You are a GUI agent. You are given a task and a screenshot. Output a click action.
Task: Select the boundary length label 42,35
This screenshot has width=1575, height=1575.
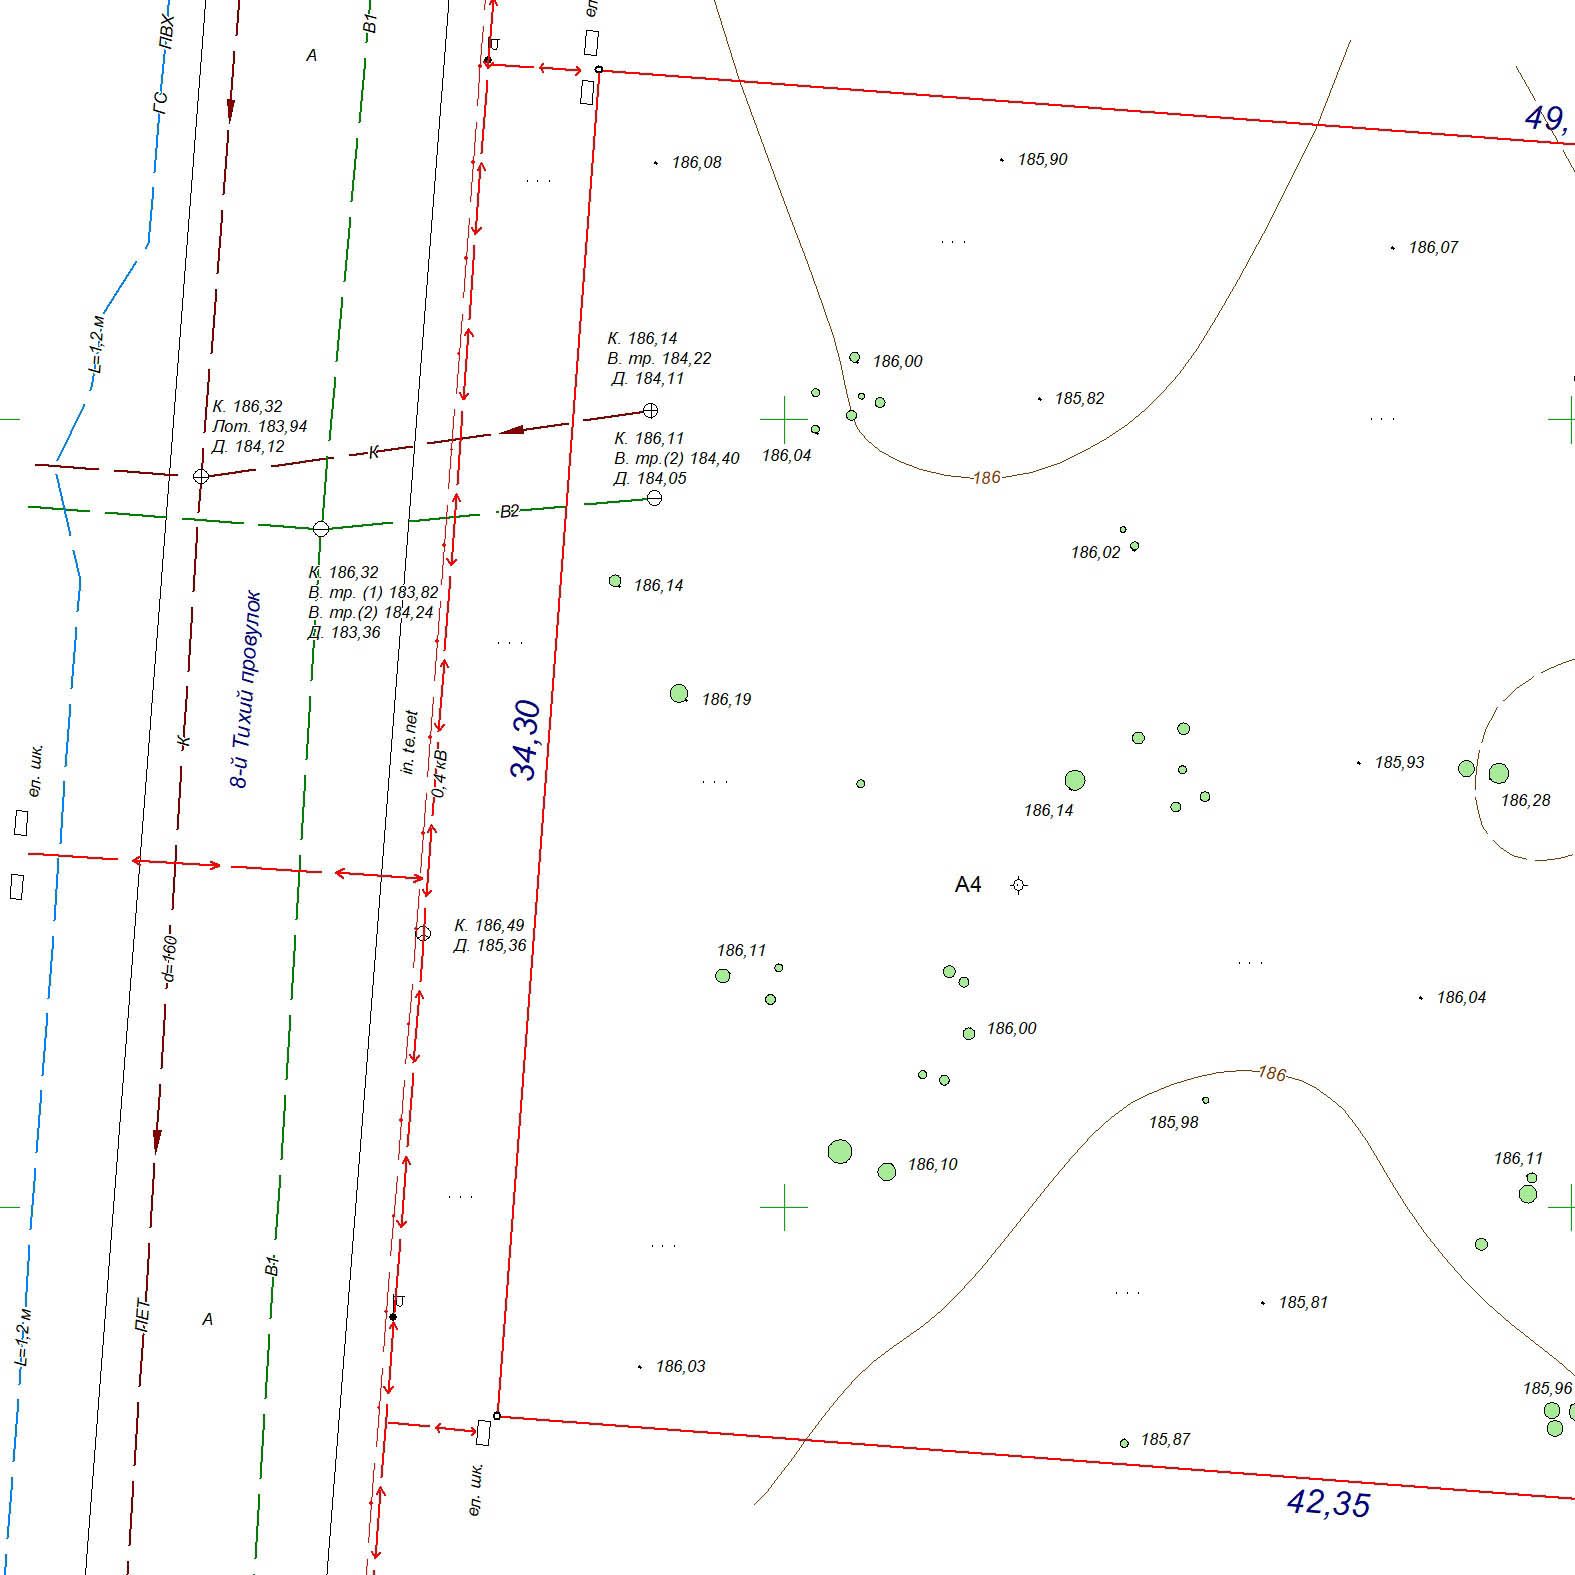click(x=1328, y=1502)
